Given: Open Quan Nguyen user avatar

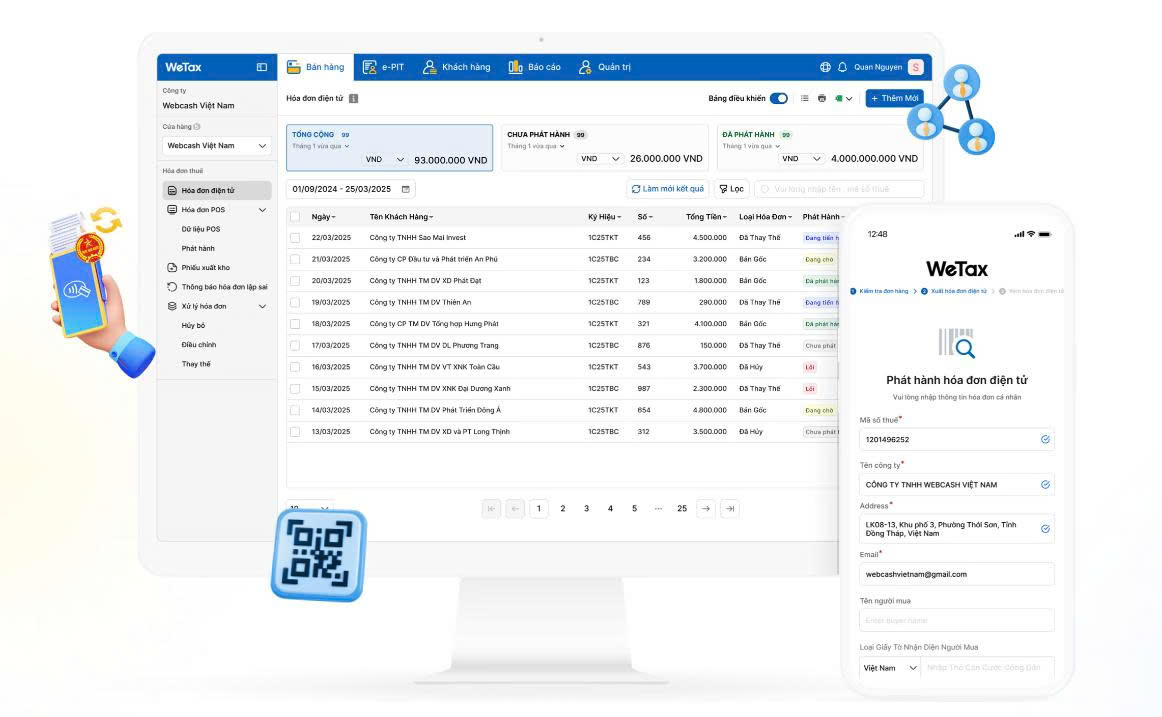Looking at the screenshot, I should click(x=916, y=67).
